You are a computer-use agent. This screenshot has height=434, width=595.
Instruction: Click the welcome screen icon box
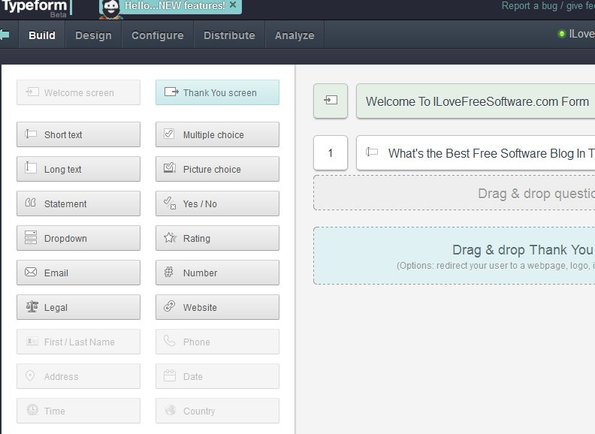[x=331, y=101]
